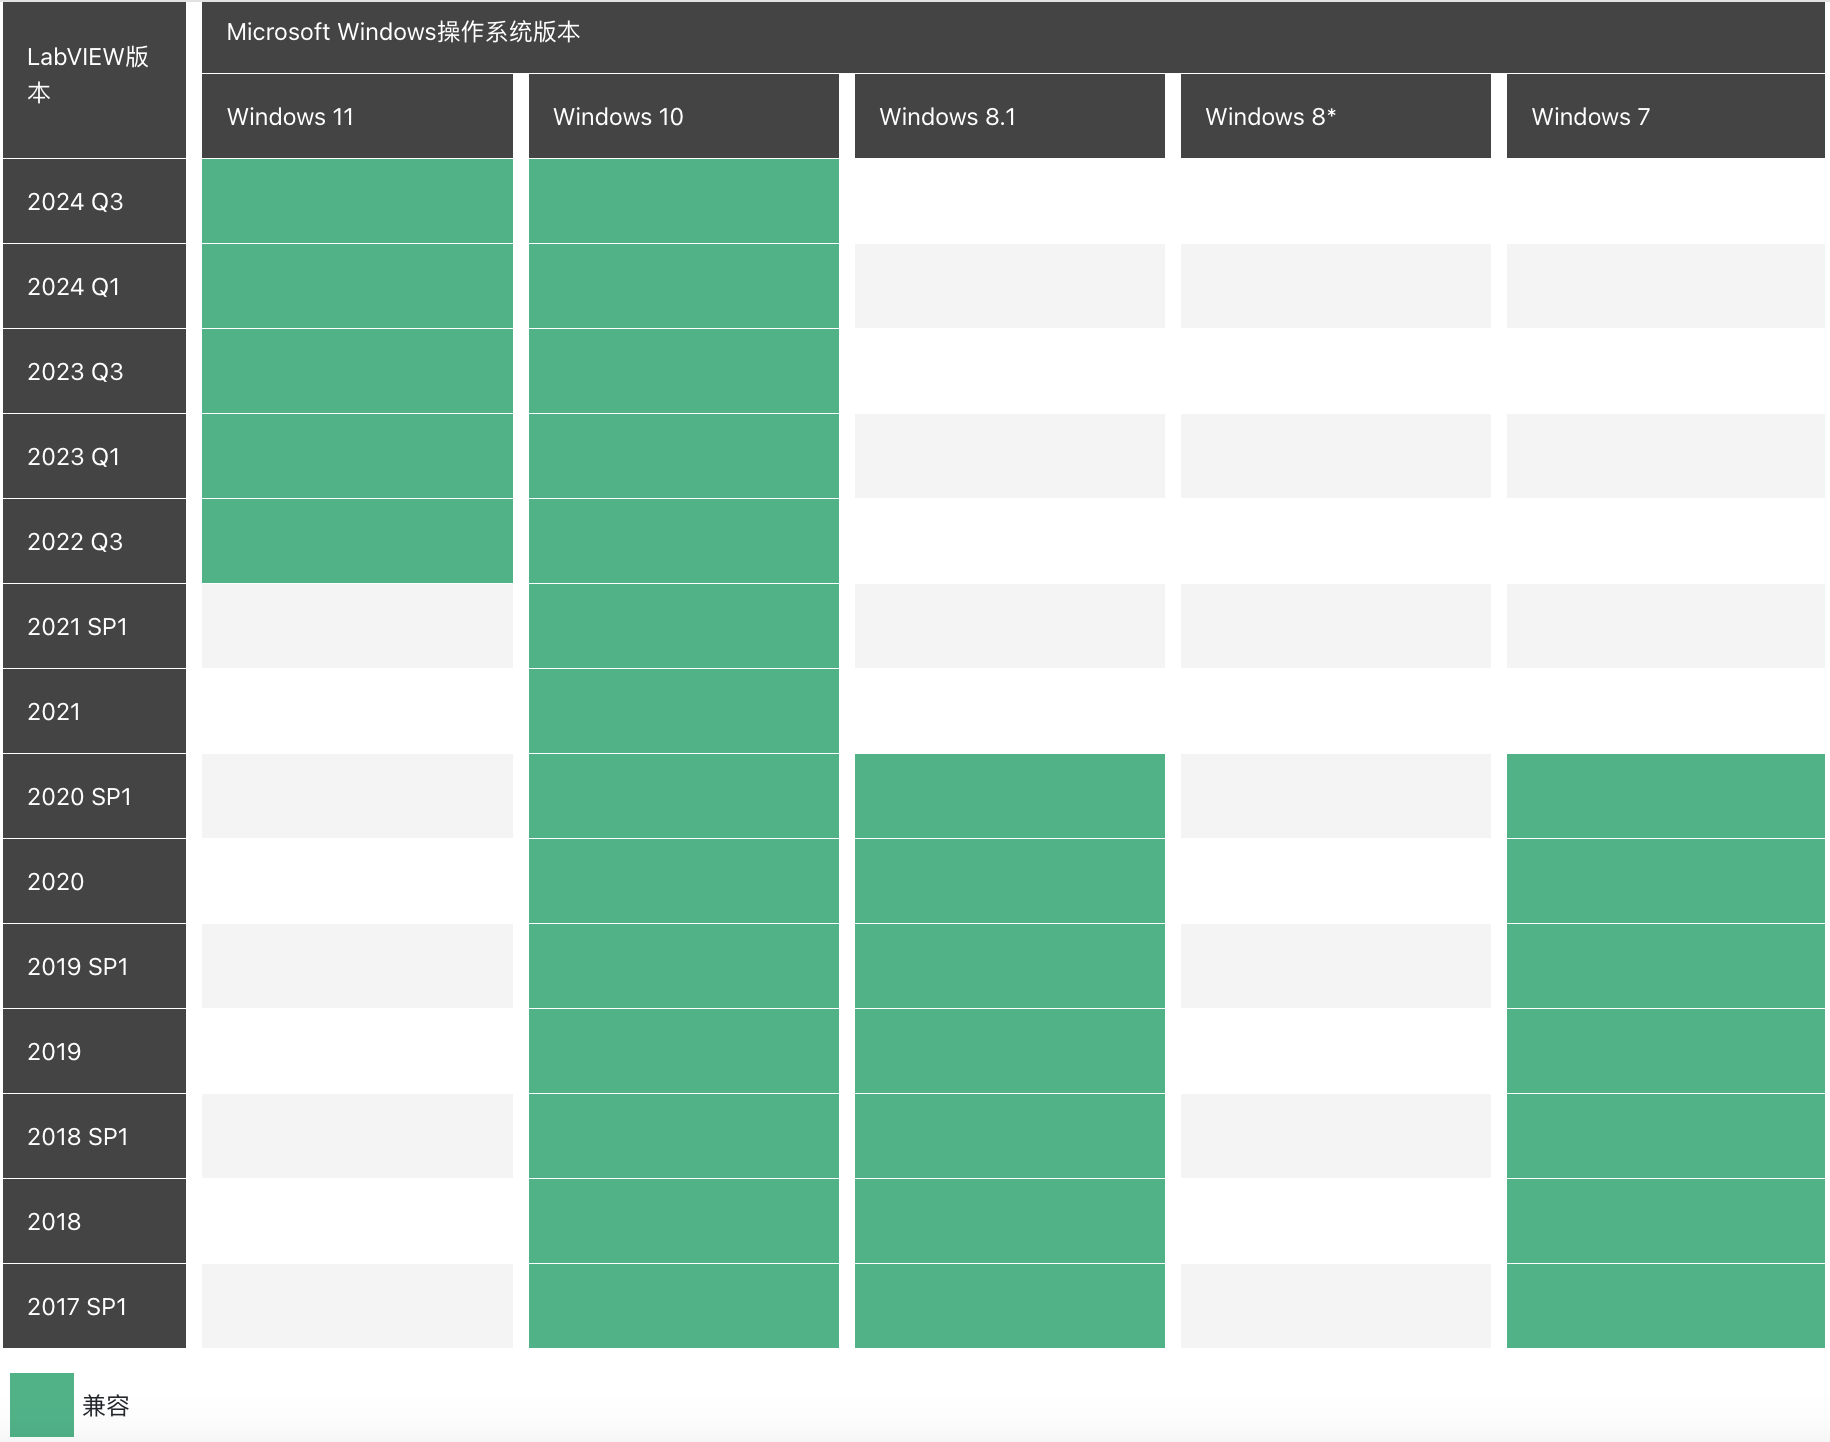Select the Windows 10 column header
1830x1442 pixels.
(684, 116)
